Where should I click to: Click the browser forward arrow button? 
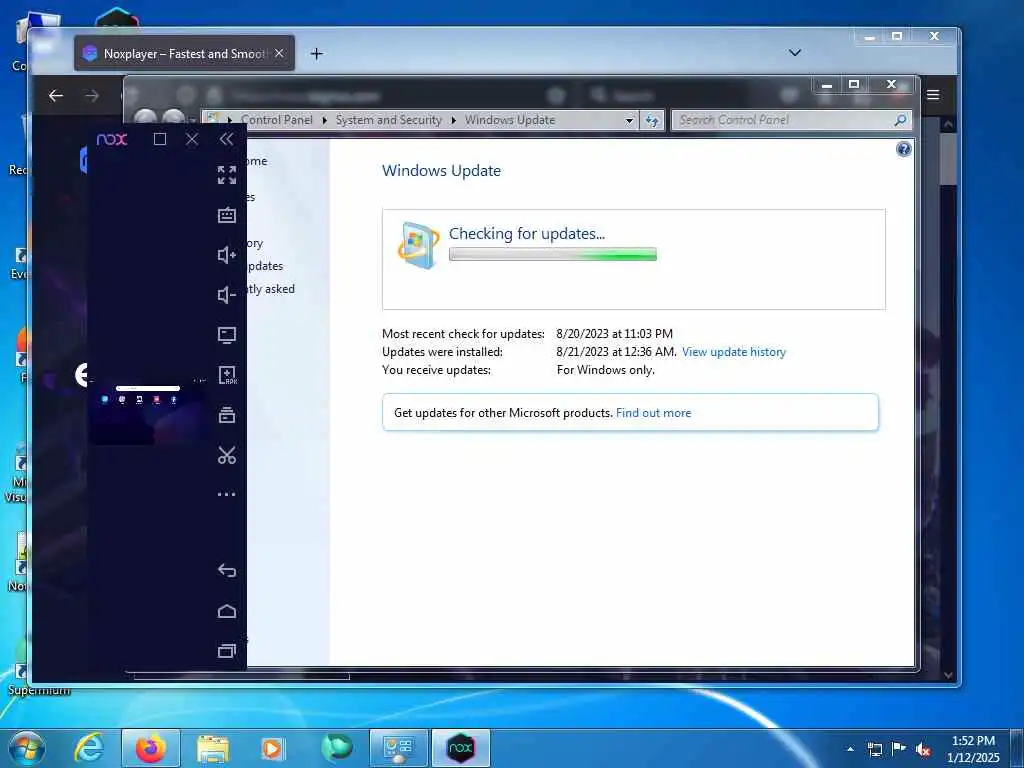[x=92, y=96]
